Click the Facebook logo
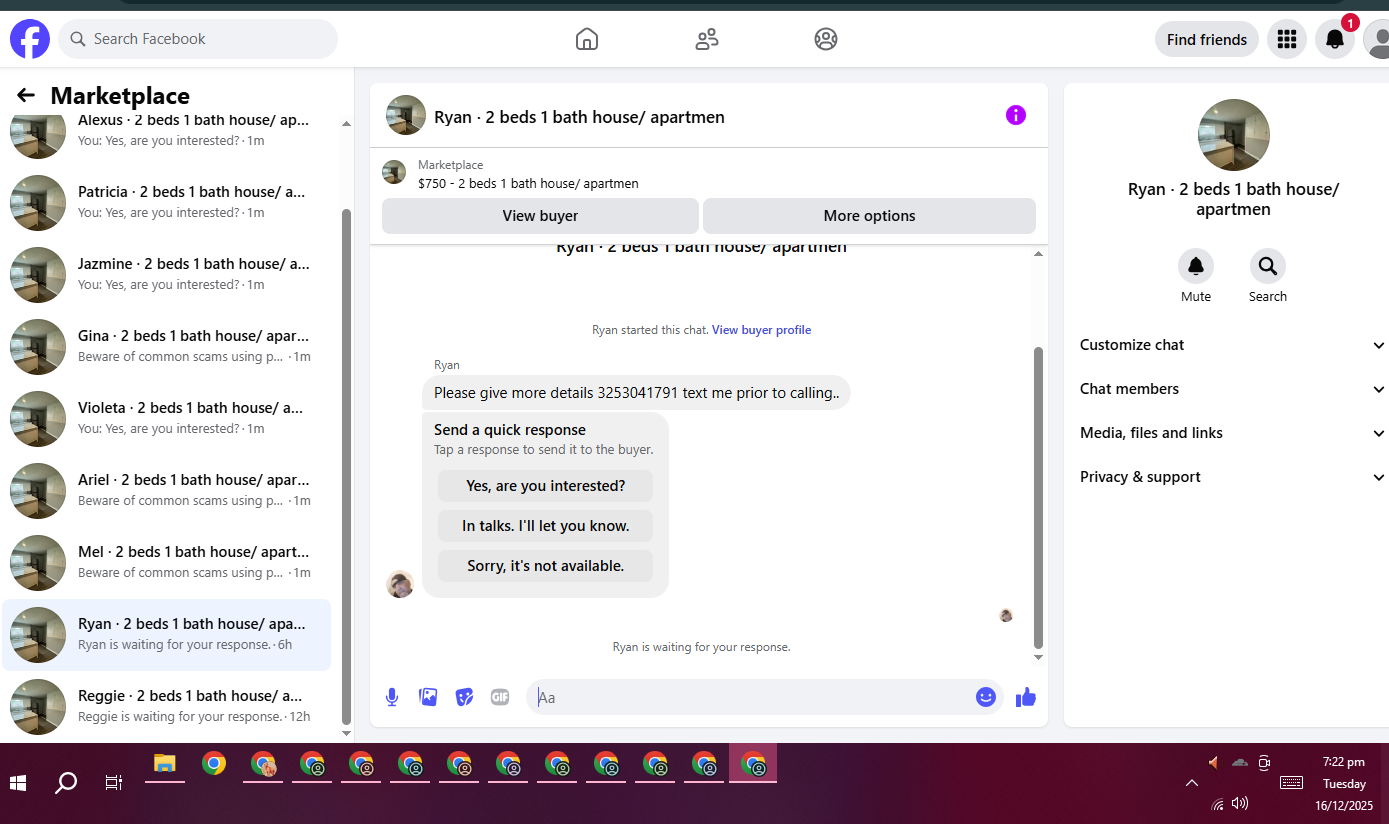This screenshot has width=1389, height=824. 30,39
